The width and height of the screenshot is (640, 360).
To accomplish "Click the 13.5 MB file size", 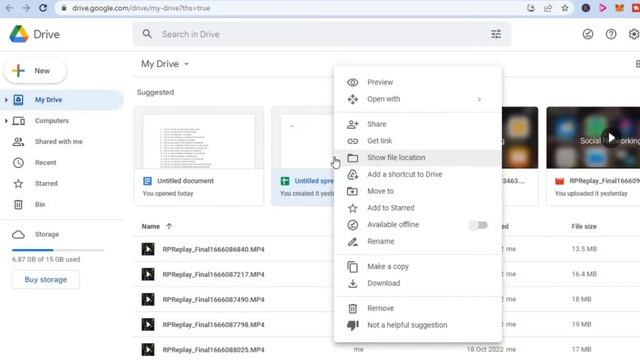I will 584,249.
